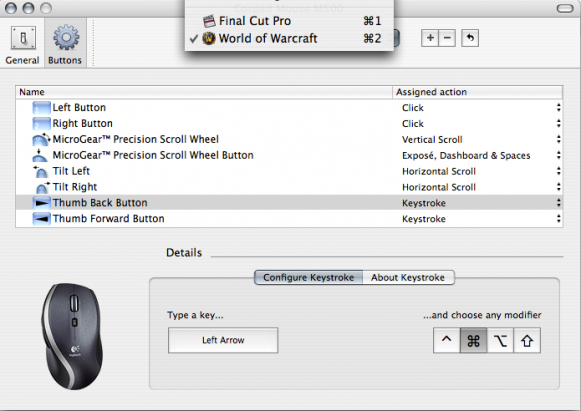This screenshot has height=411, width=581.
Task: Open the General preferences pane
Action: click(22, 44)
